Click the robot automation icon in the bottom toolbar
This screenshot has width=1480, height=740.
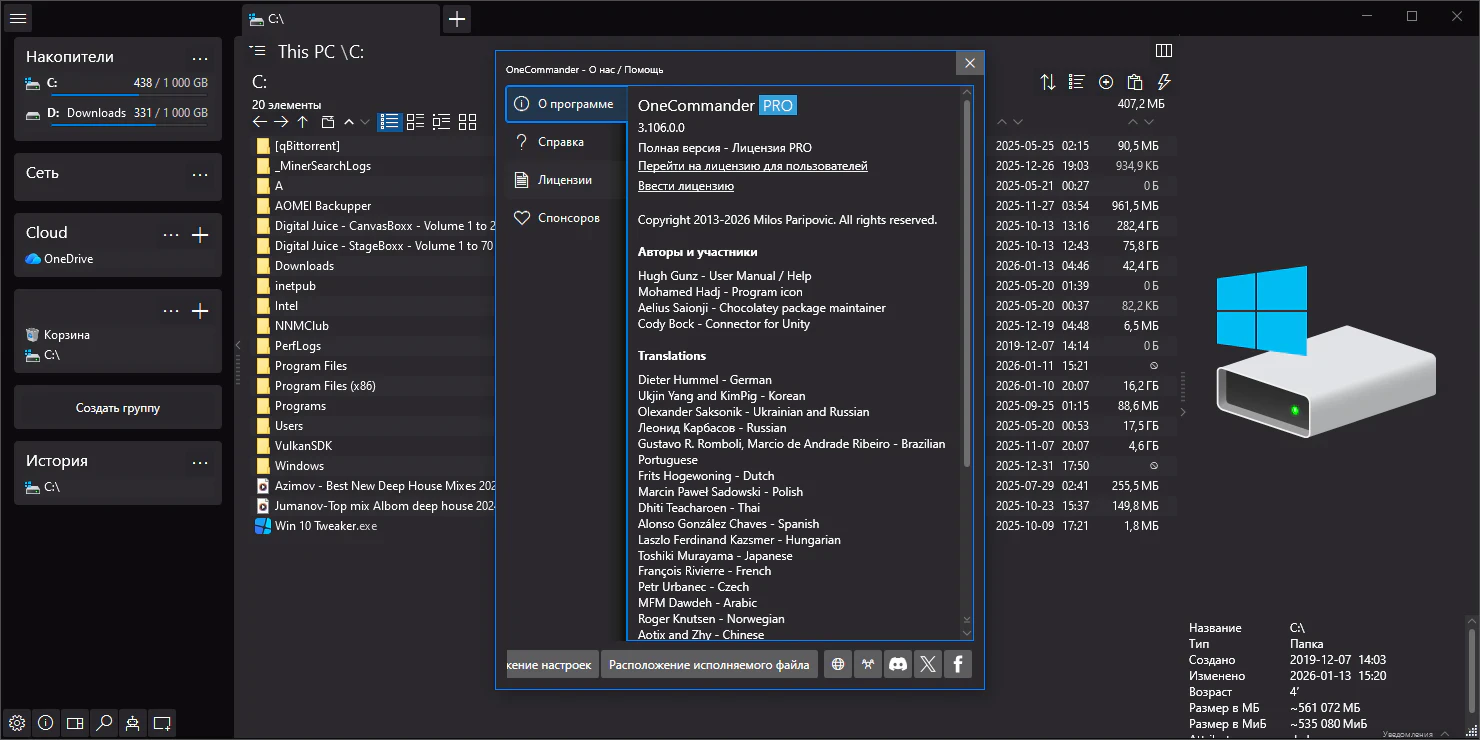[x=132, y=722]
